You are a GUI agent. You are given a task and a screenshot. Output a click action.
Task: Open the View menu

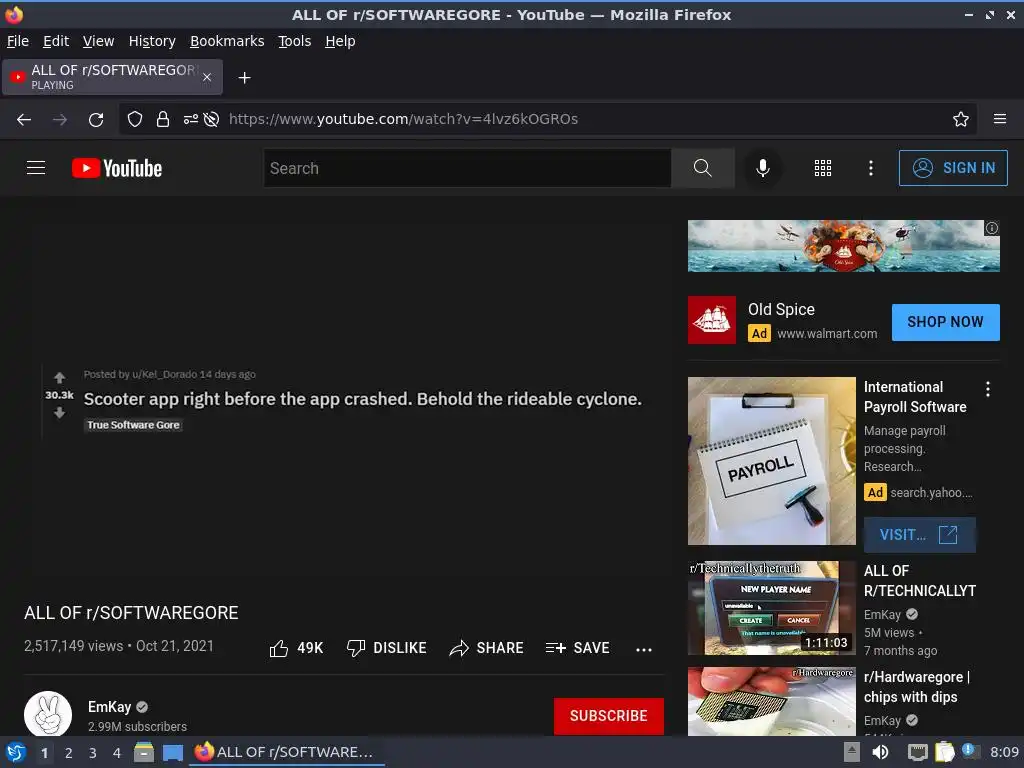[x=98, y=41]
